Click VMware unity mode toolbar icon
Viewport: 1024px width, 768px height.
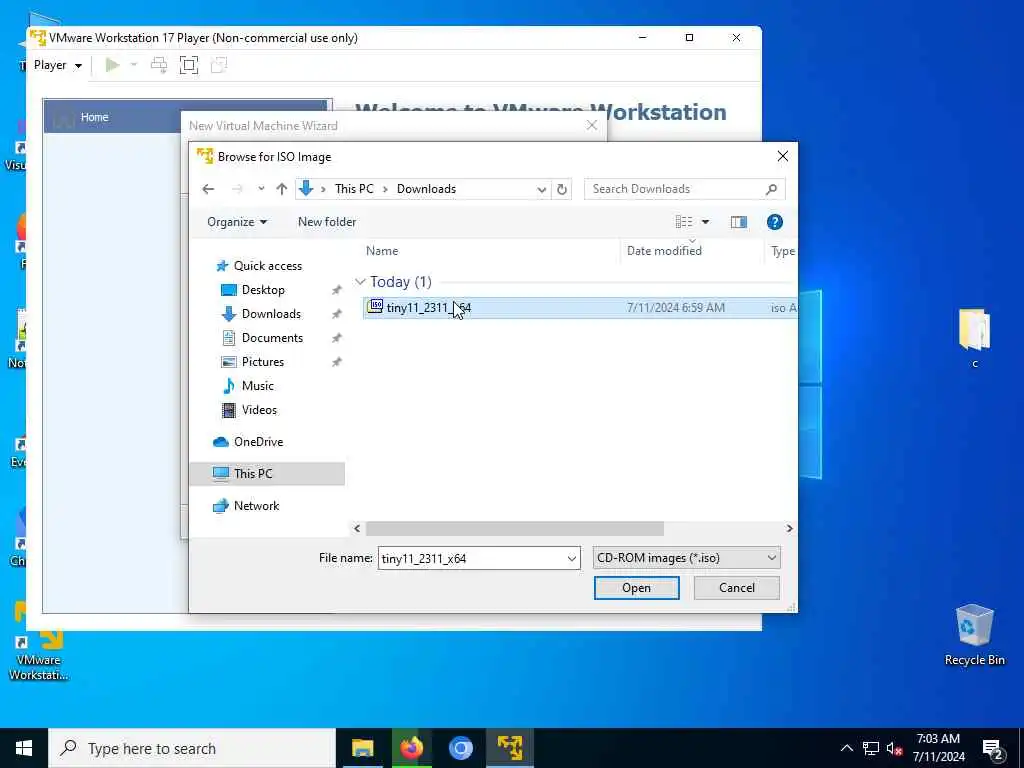[219, 65]
